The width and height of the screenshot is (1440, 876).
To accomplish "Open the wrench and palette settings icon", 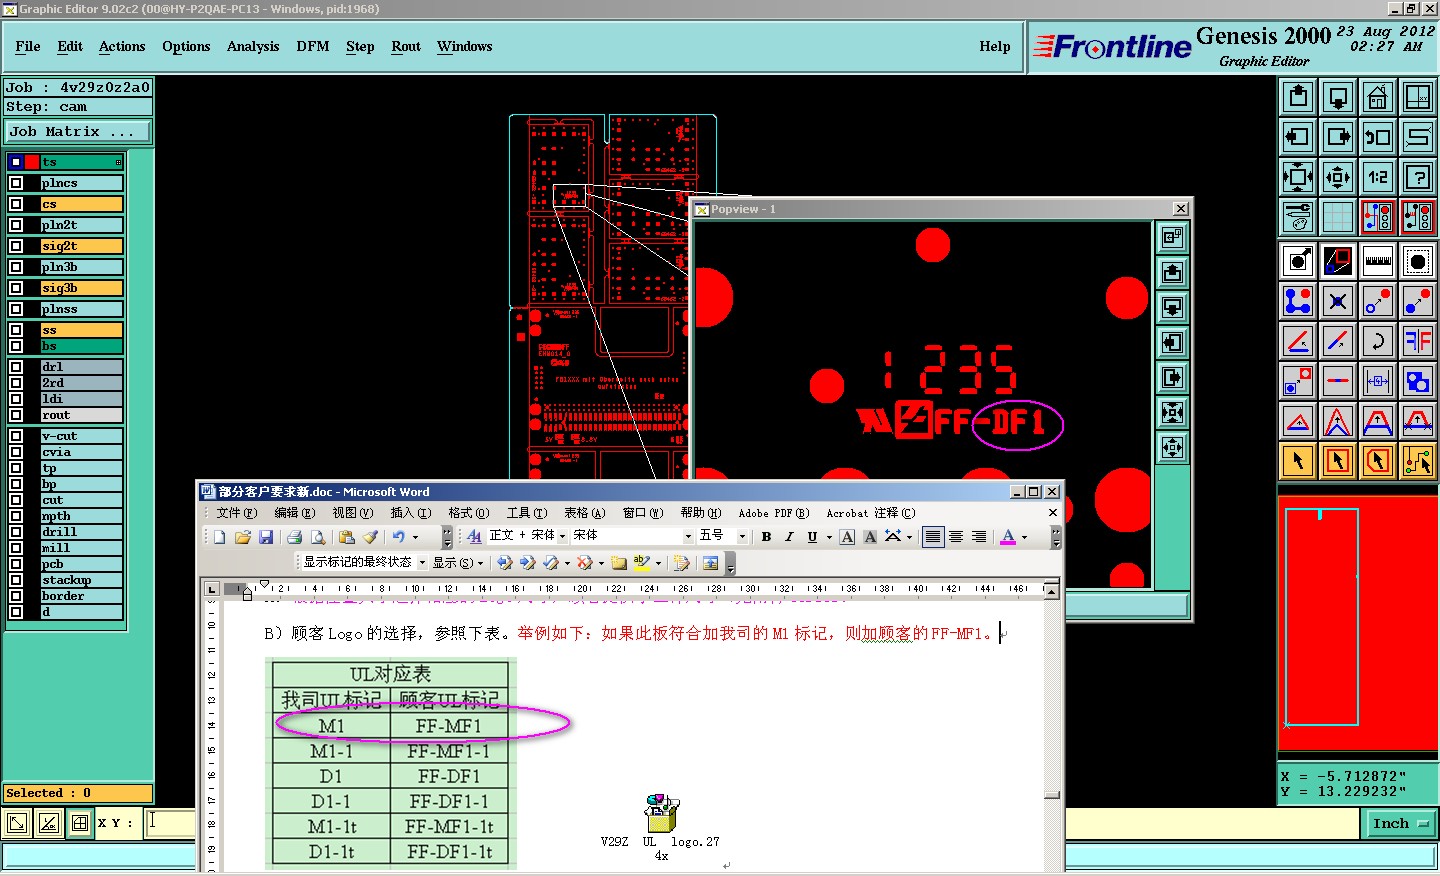I will (1298, 216).
